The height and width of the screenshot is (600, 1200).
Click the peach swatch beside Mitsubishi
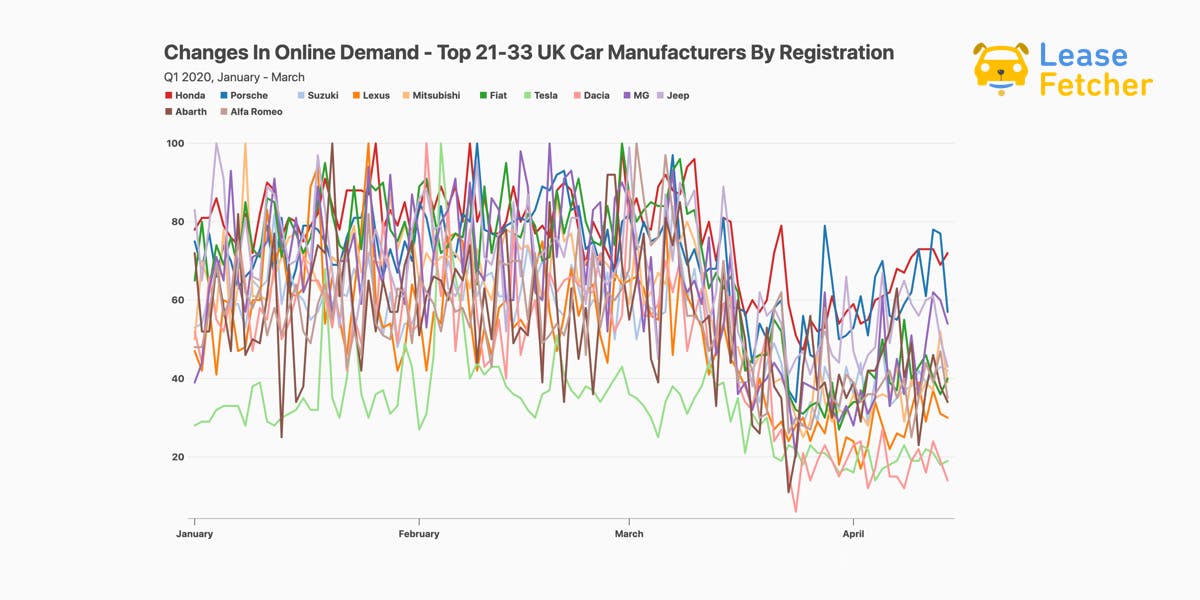click(406, 96)
